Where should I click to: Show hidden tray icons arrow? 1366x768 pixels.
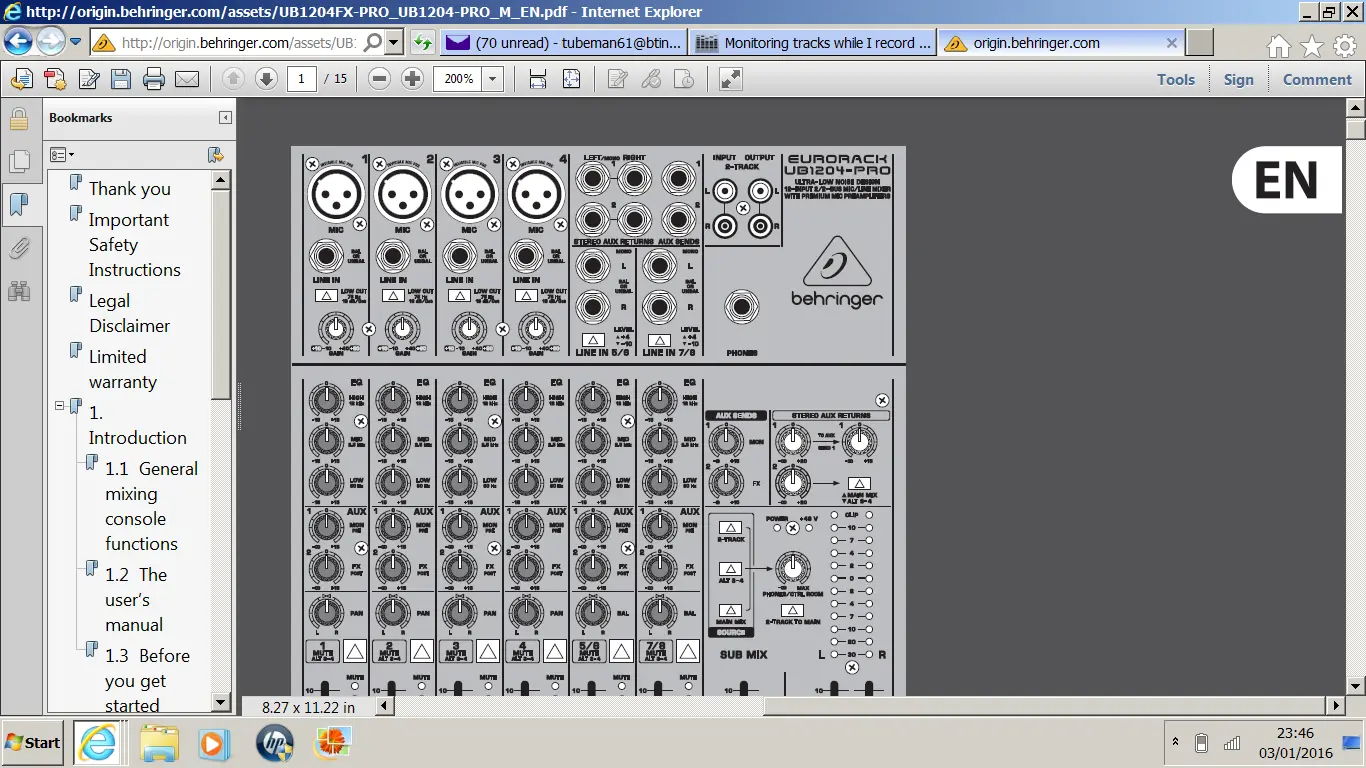[1175, 743]
